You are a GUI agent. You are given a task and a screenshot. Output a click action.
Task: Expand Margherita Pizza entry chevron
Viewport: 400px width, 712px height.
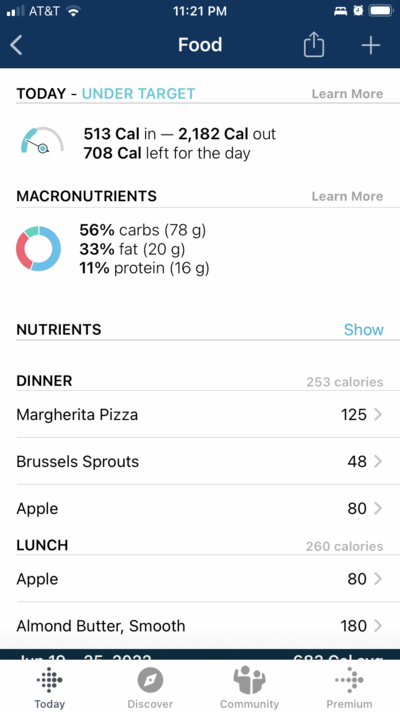pos(378,415)
